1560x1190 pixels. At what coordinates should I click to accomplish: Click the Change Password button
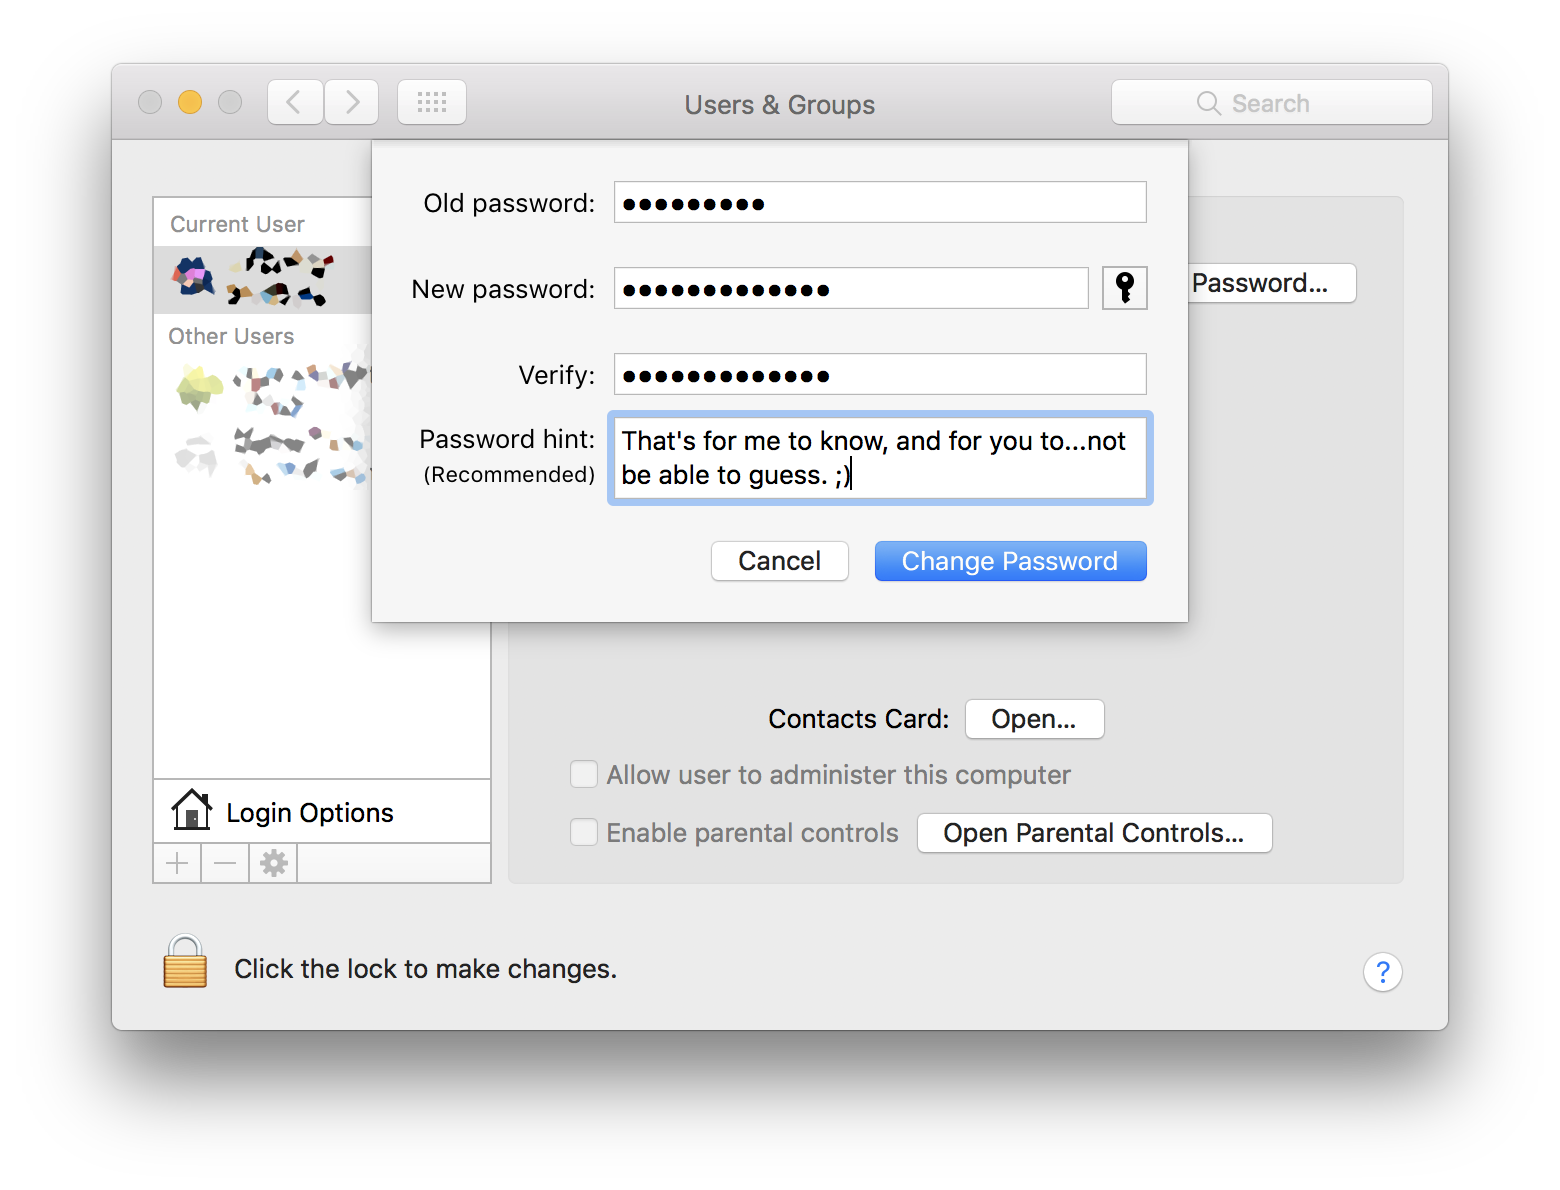[x=1010, y=561]
